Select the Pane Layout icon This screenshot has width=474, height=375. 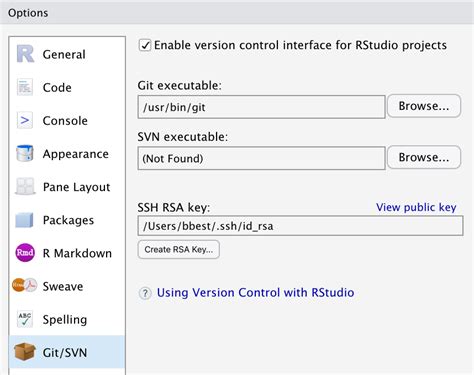point(25,186)
